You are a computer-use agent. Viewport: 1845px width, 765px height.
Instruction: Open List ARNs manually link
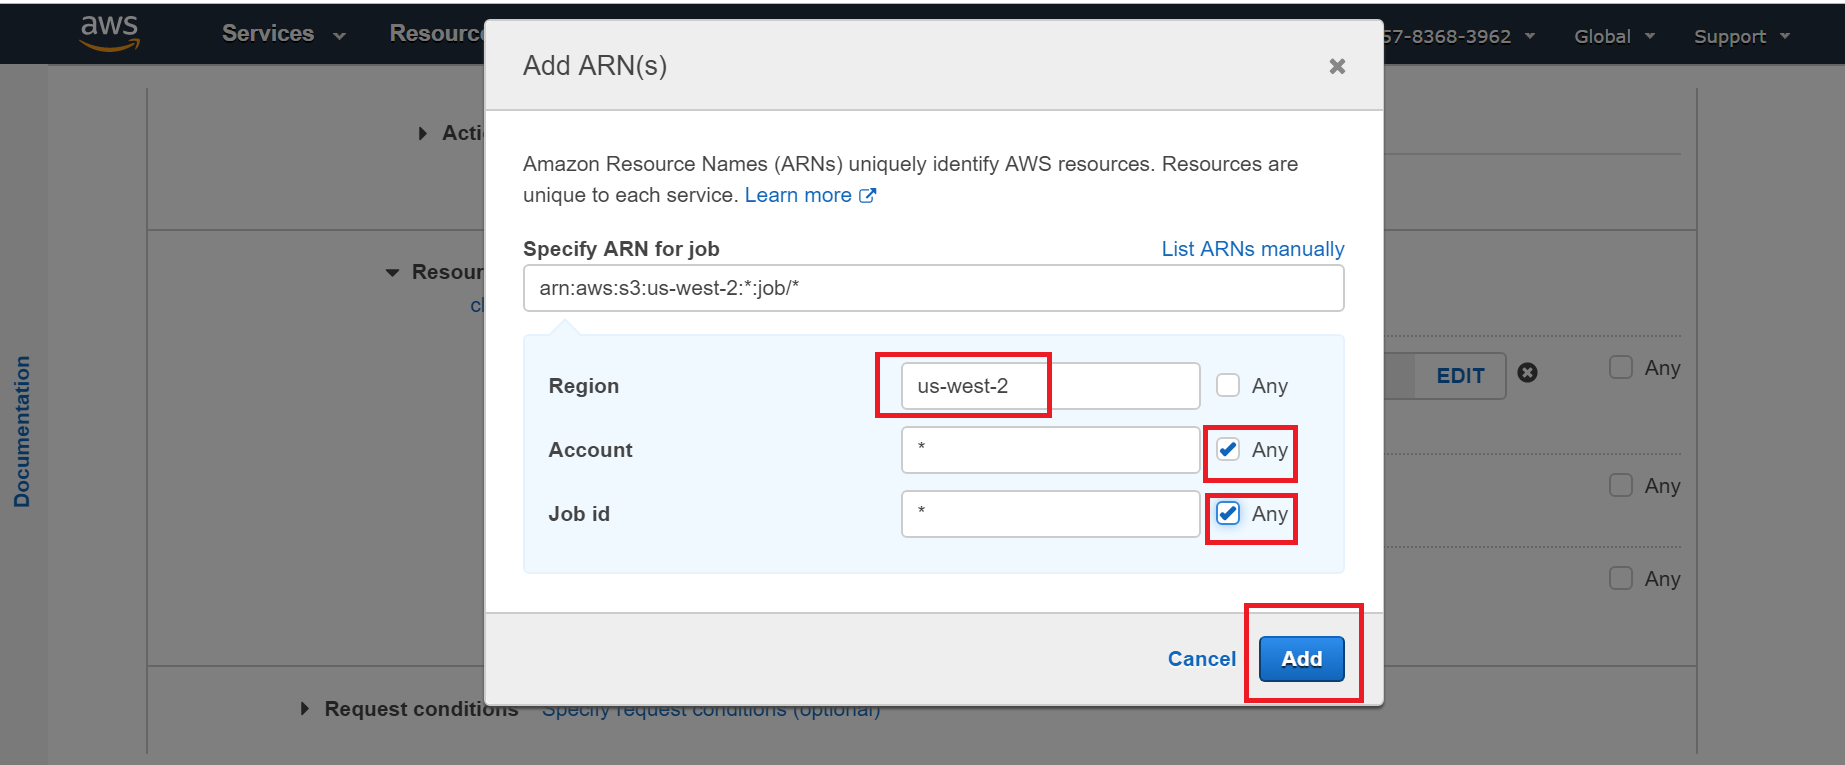tap(1252, 249)
